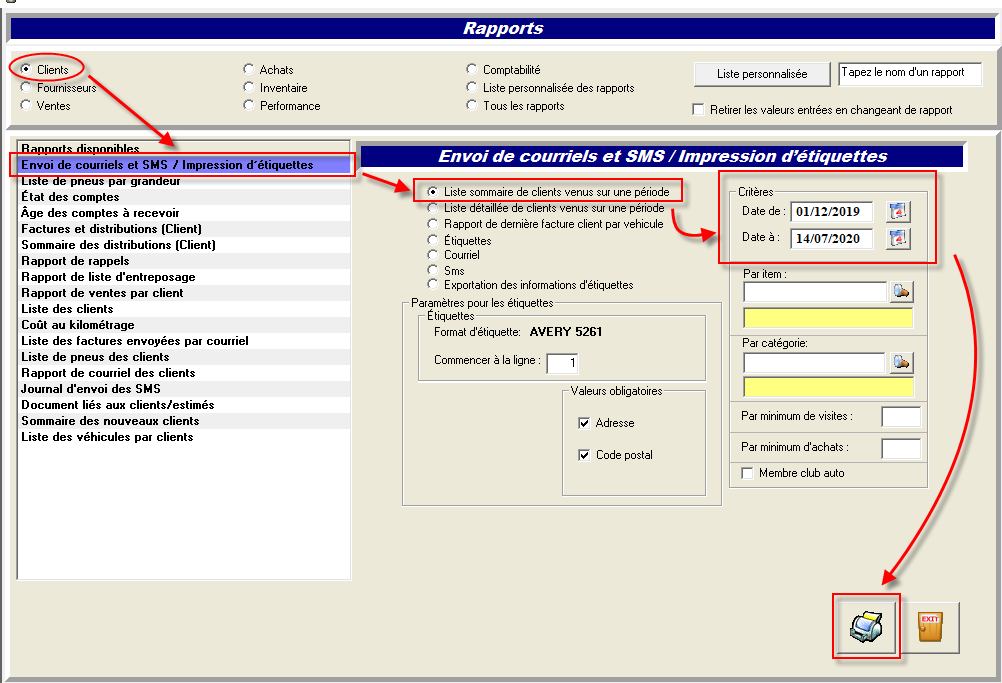Select Liste des factures envoyées par courriel
This screenshot has height=683, width=1002.
point(184,341)
